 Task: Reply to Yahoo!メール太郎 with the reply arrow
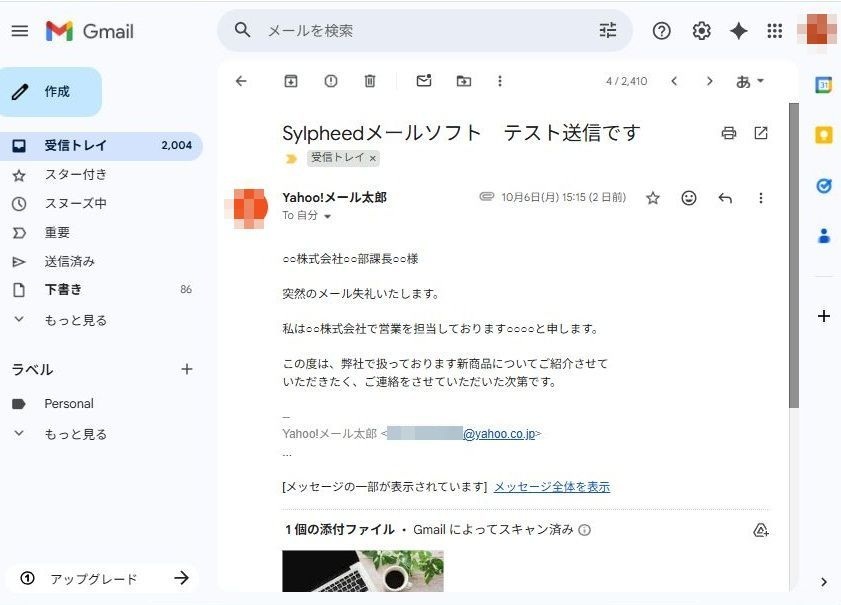[x=725, y=198]
